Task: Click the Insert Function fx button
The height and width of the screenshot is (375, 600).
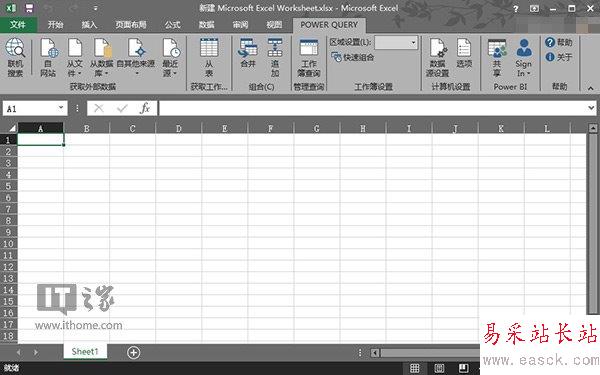Action: click(x=145, y=109)
